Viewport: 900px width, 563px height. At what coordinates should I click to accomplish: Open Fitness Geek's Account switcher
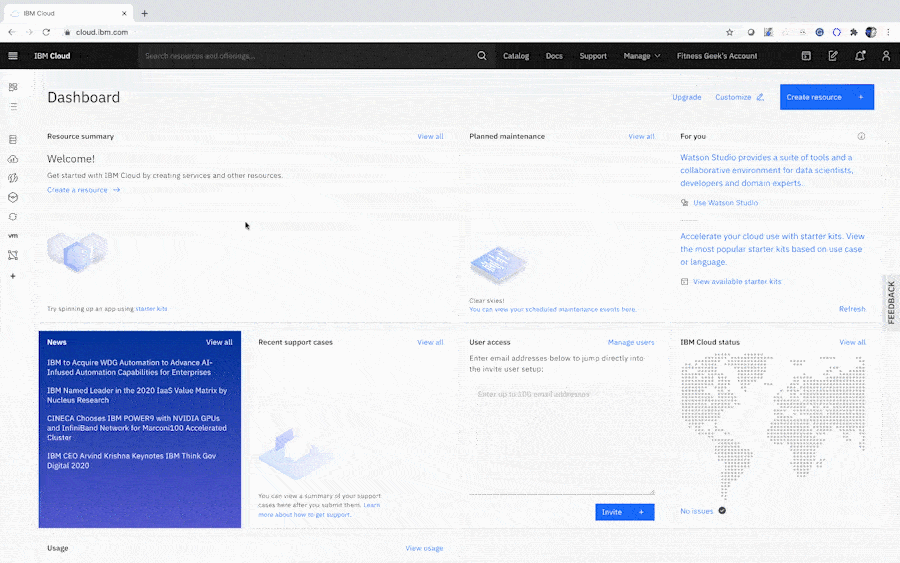coord(717,56)
